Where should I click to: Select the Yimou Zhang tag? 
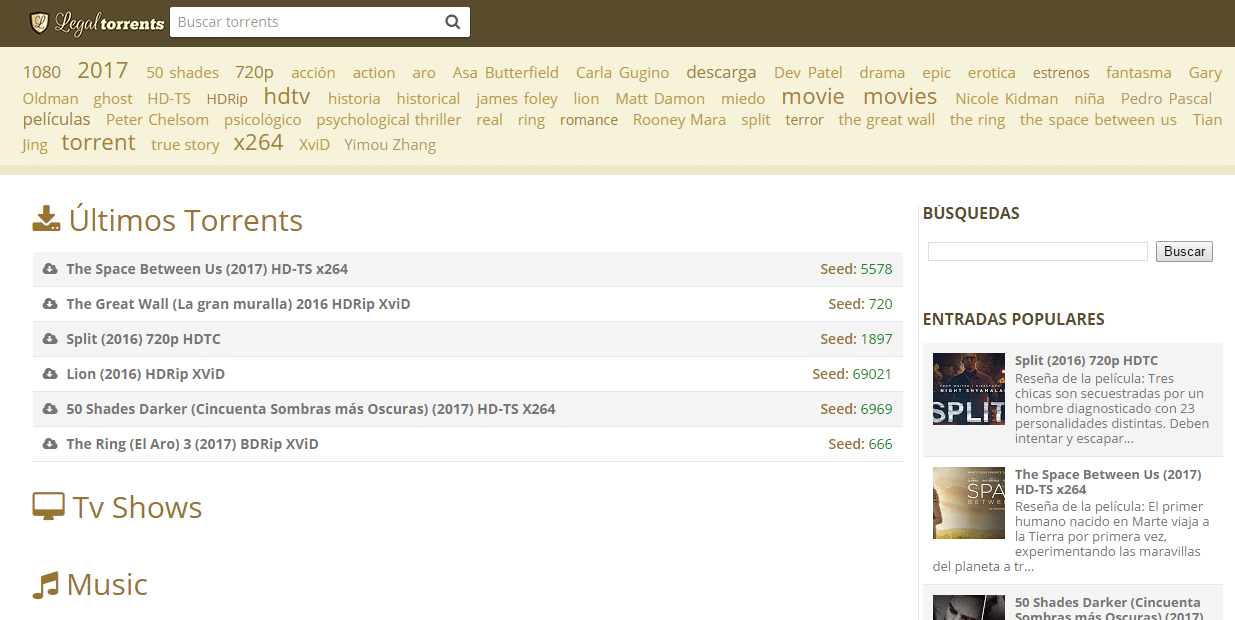tap(390, 145)
